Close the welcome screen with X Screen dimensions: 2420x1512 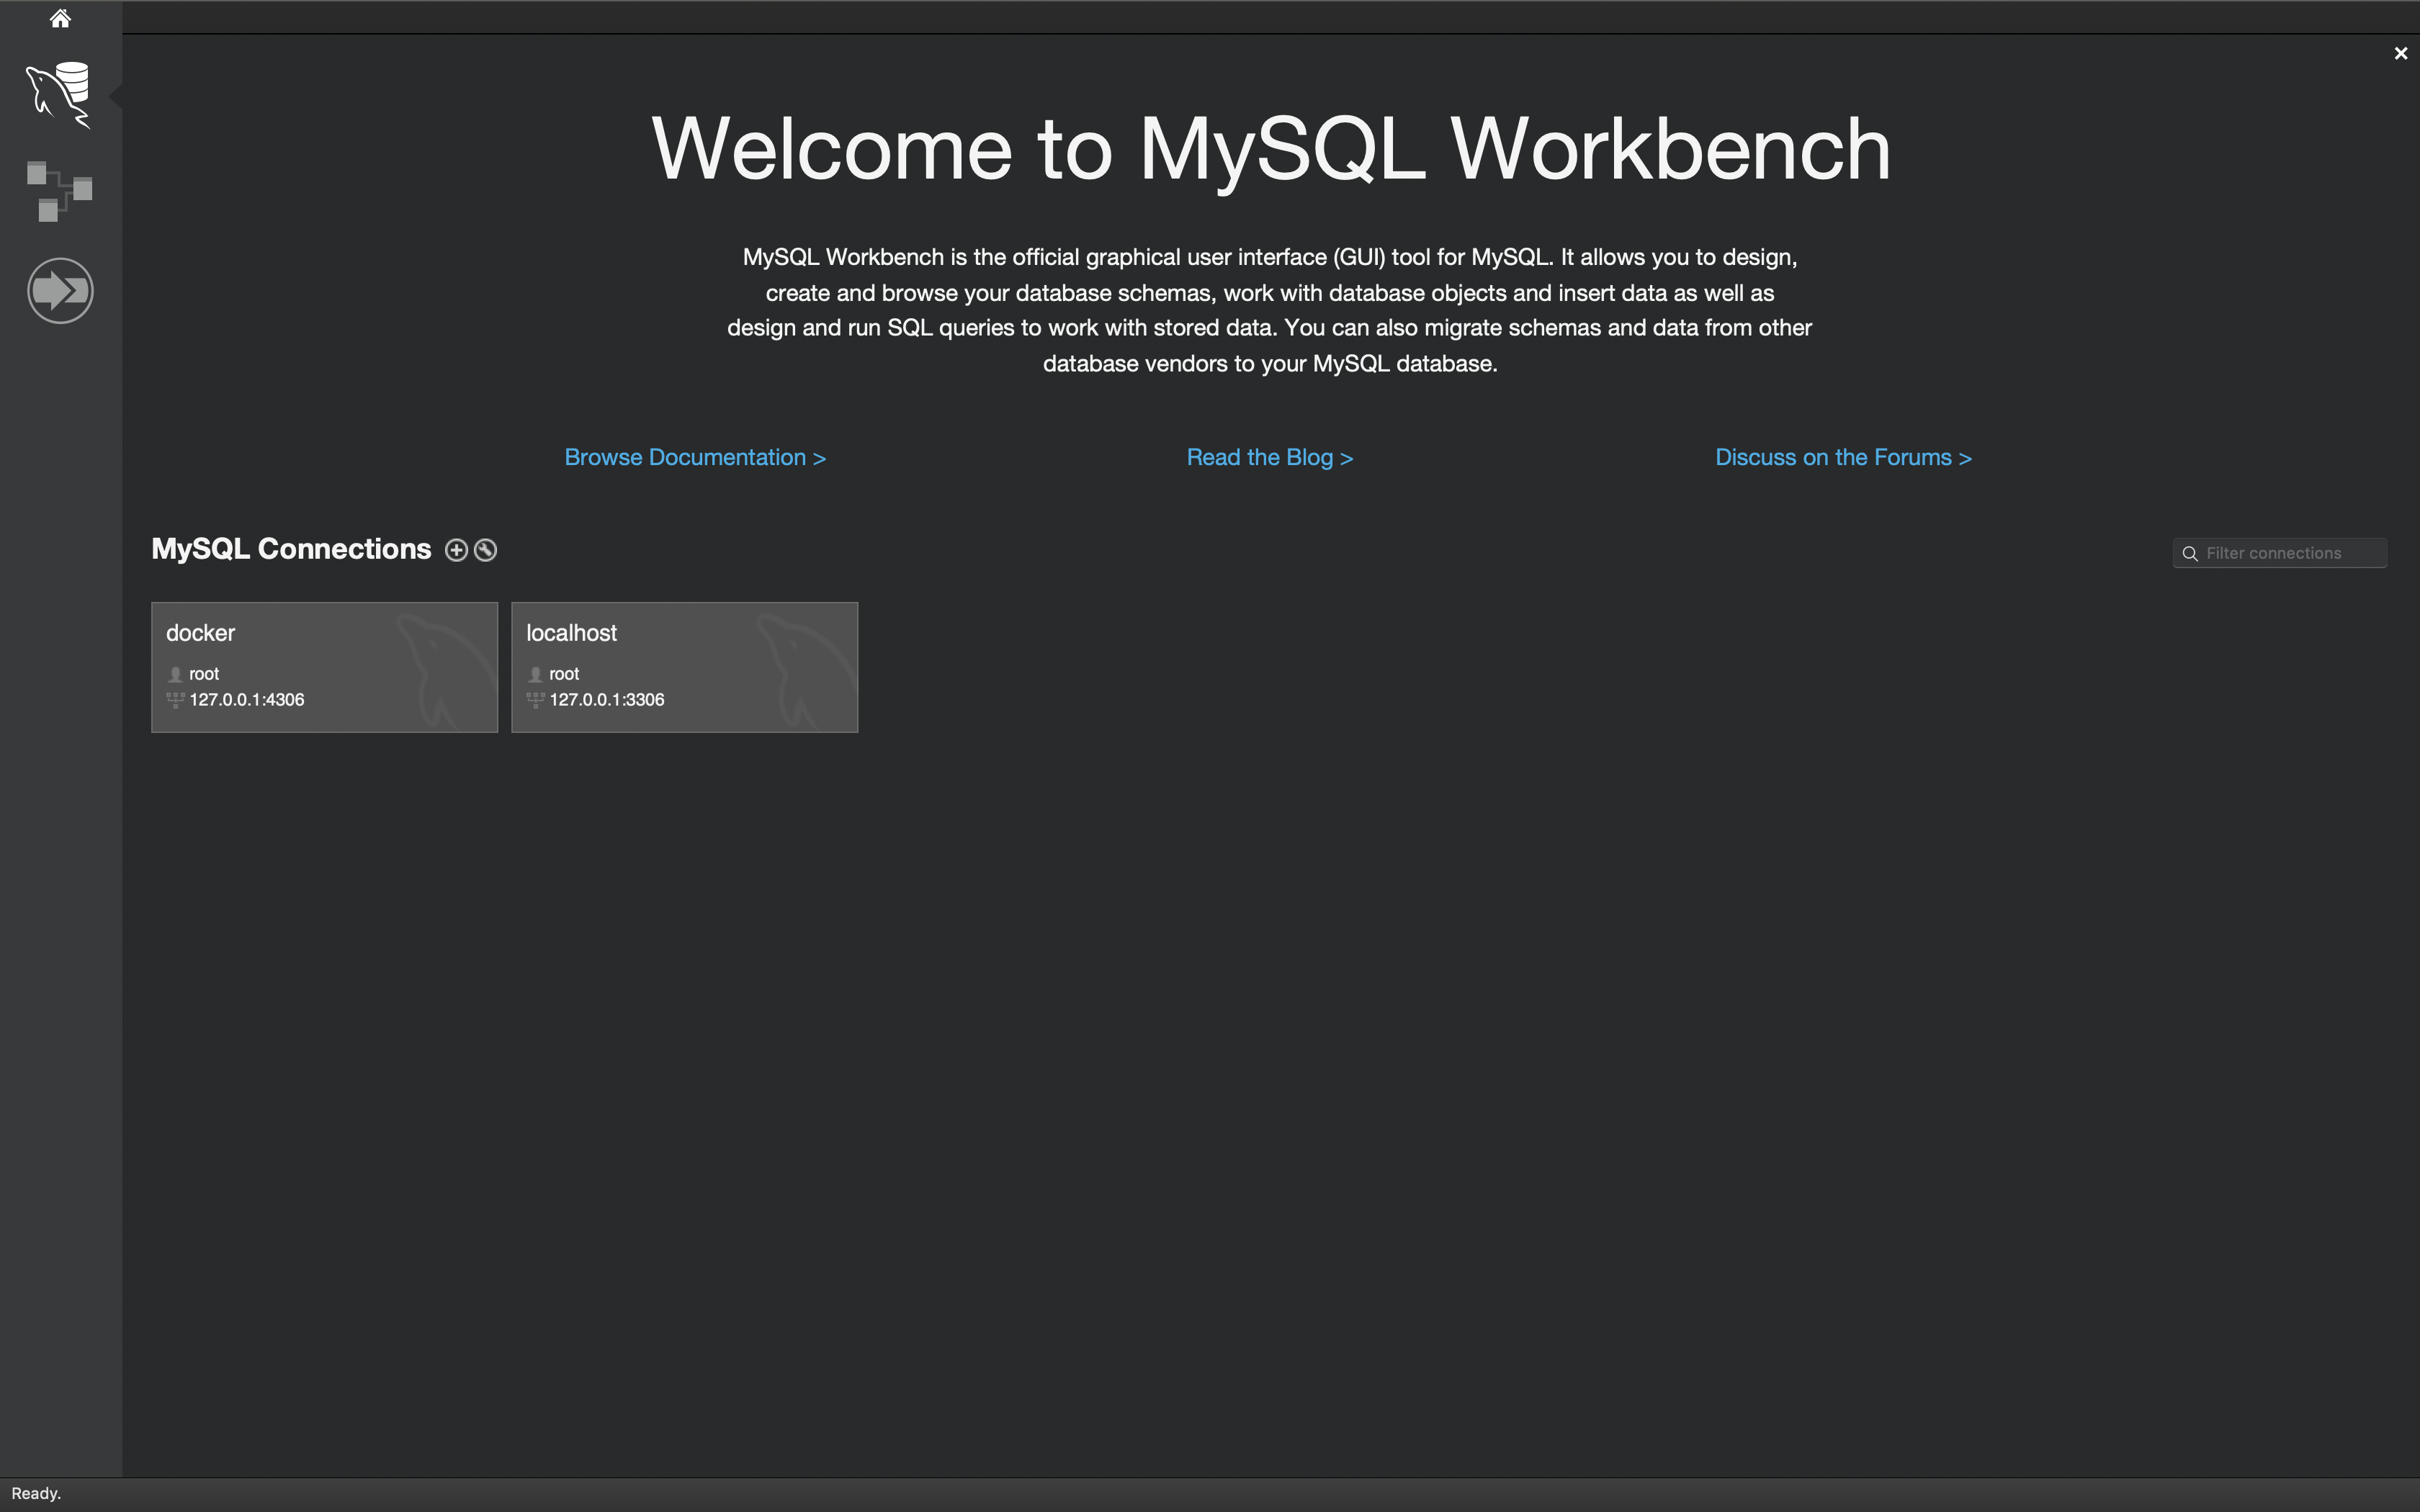coord(2400,54)
